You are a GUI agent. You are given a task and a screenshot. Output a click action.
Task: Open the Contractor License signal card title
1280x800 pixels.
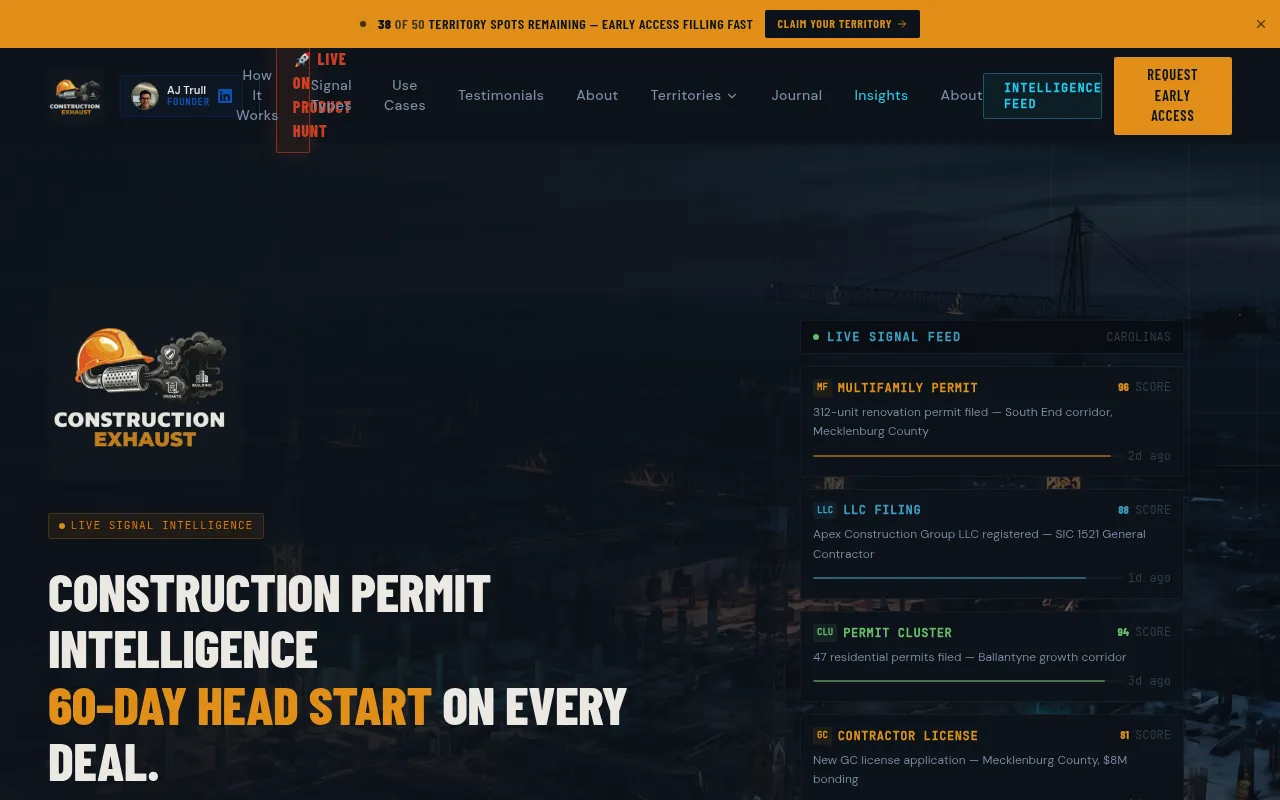(908, 736)
